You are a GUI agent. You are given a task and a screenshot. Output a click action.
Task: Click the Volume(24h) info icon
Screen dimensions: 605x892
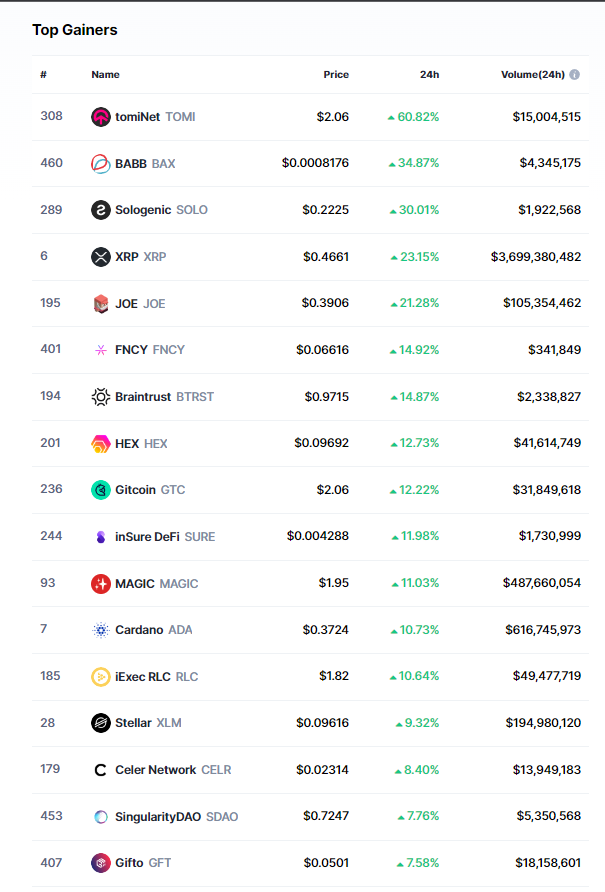[x=575, y=75]
